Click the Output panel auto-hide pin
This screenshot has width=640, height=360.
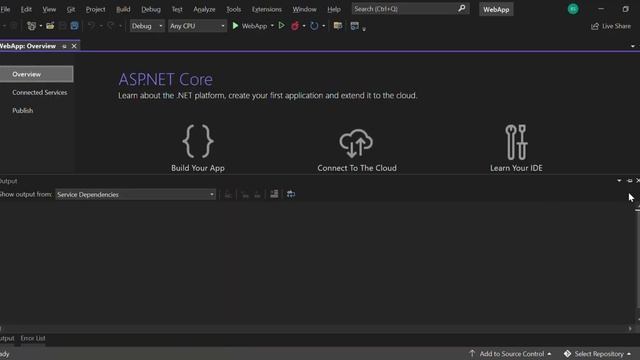click(629, 180)
